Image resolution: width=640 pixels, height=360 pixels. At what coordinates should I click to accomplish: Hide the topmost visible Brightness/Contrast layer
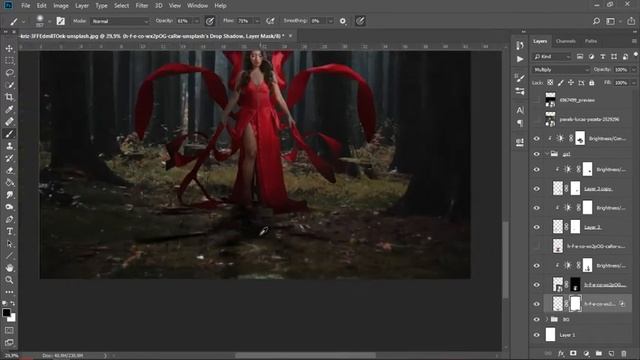point(537,139)
